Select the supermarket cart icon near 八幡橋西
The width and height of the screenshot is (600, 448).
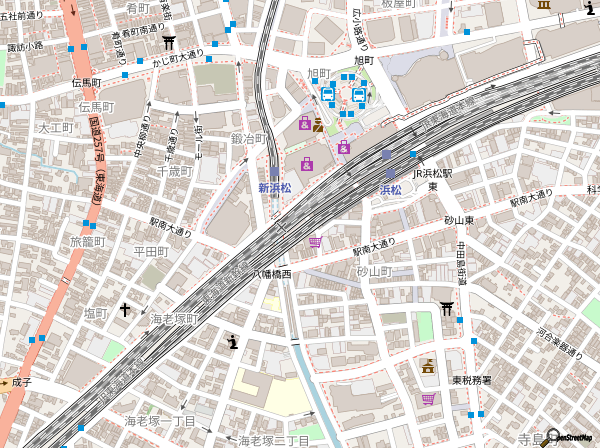[316, 241]
